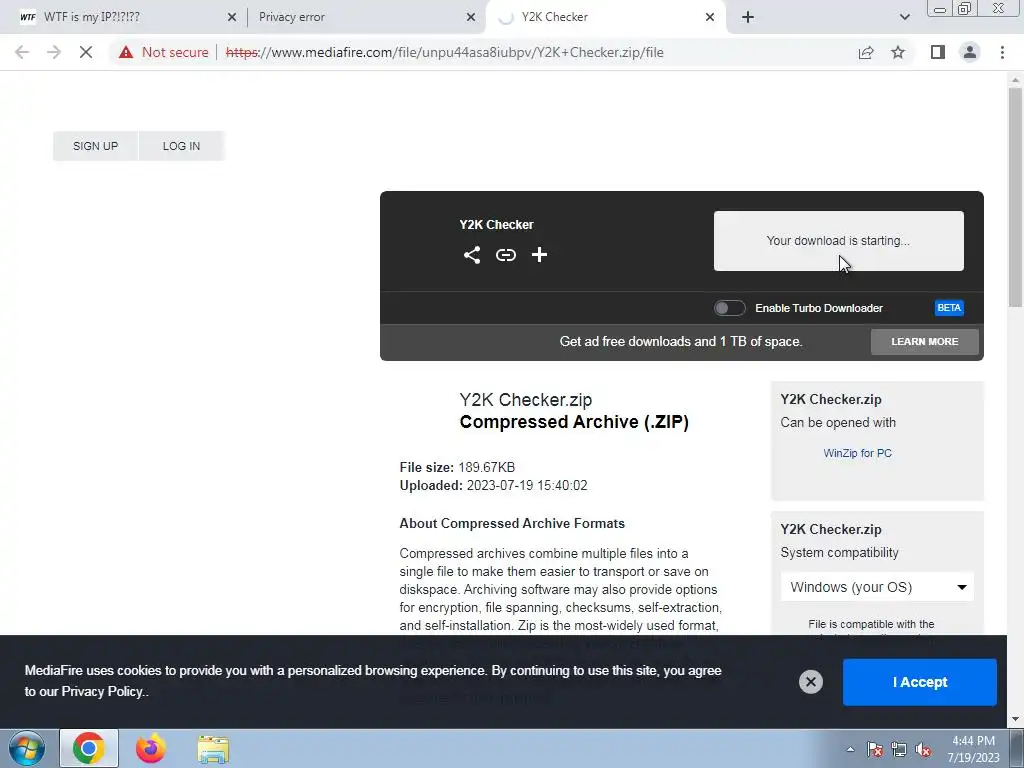Click the SIGN UP button
Viewport: 1024px width, 768px height.
(95, 146)
